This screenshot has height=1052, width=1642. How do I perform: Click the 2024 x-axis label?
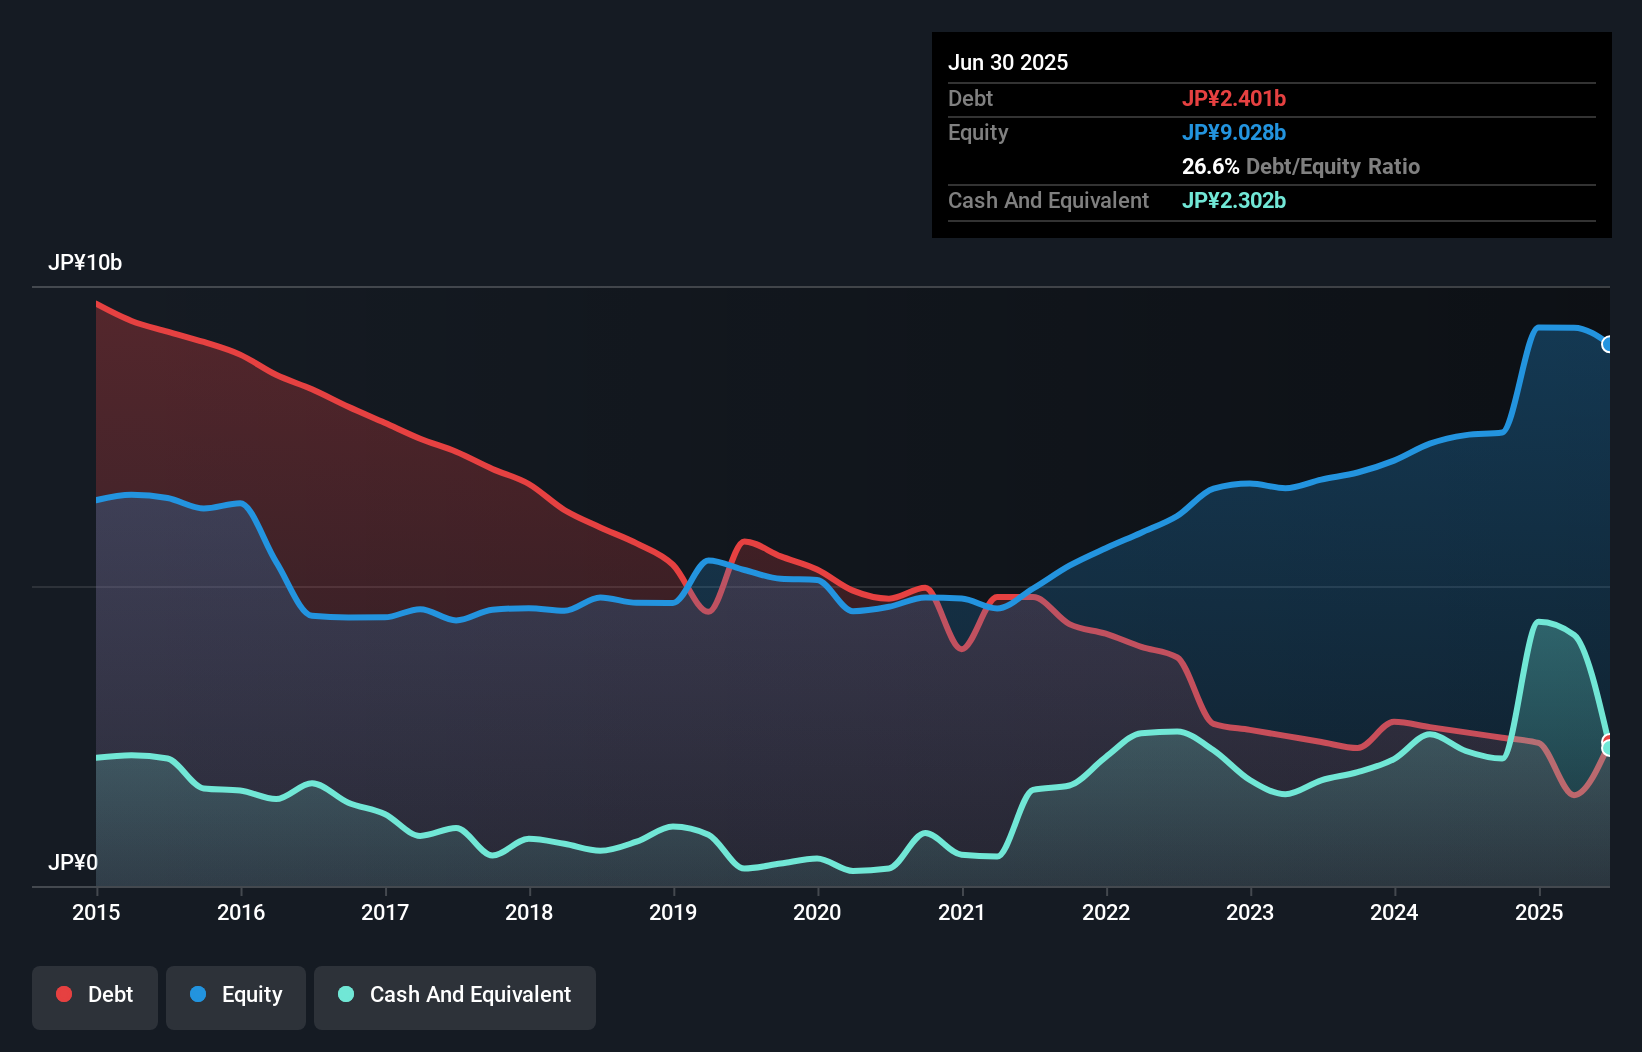click(x=1394, y=912)
